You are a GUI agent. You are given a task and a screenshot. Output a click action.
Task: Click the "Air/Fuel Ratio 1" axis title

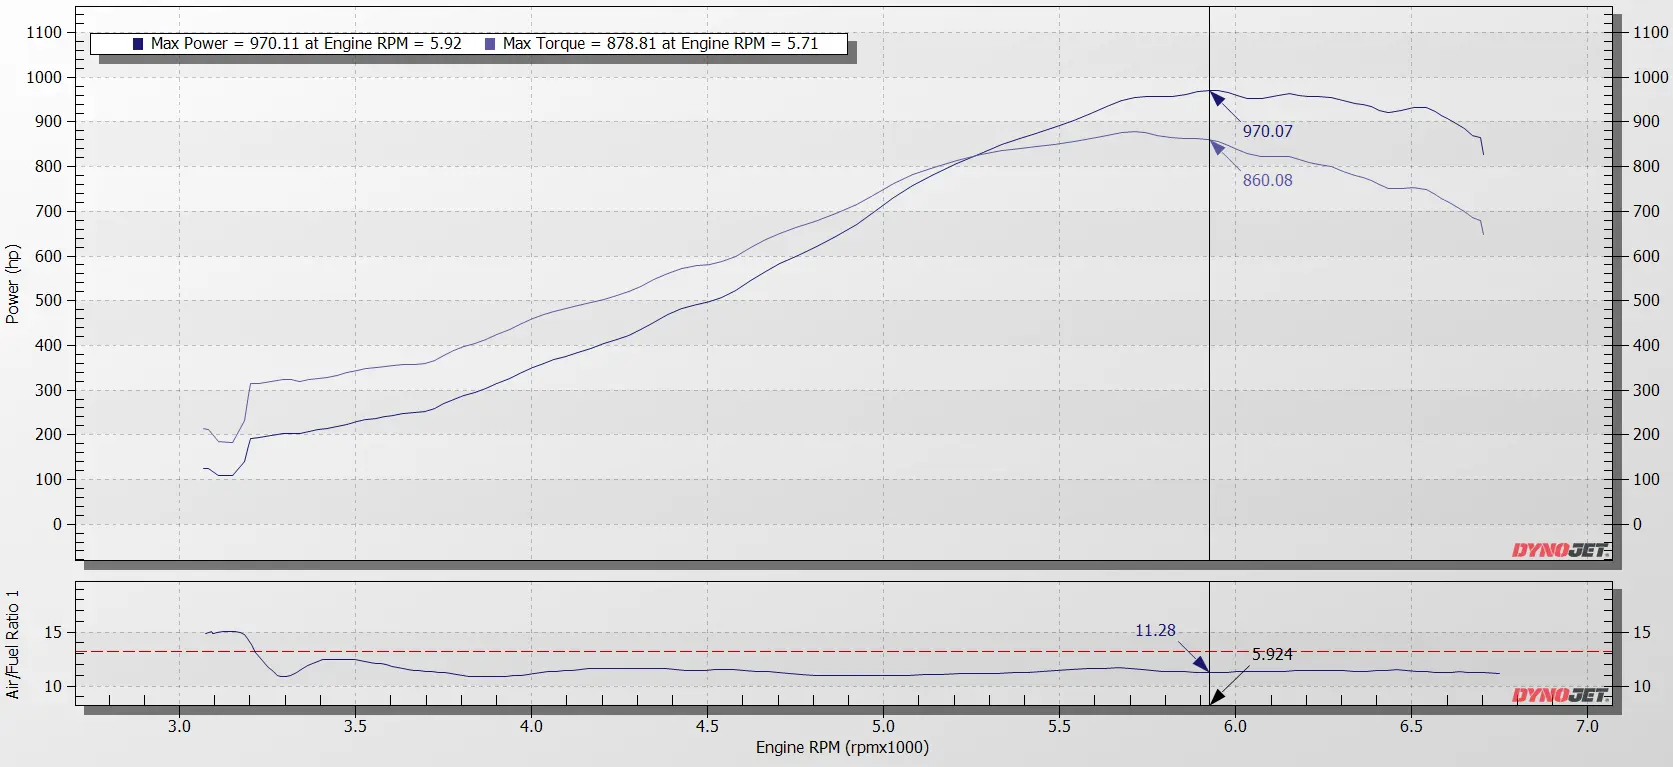point(12,644)
